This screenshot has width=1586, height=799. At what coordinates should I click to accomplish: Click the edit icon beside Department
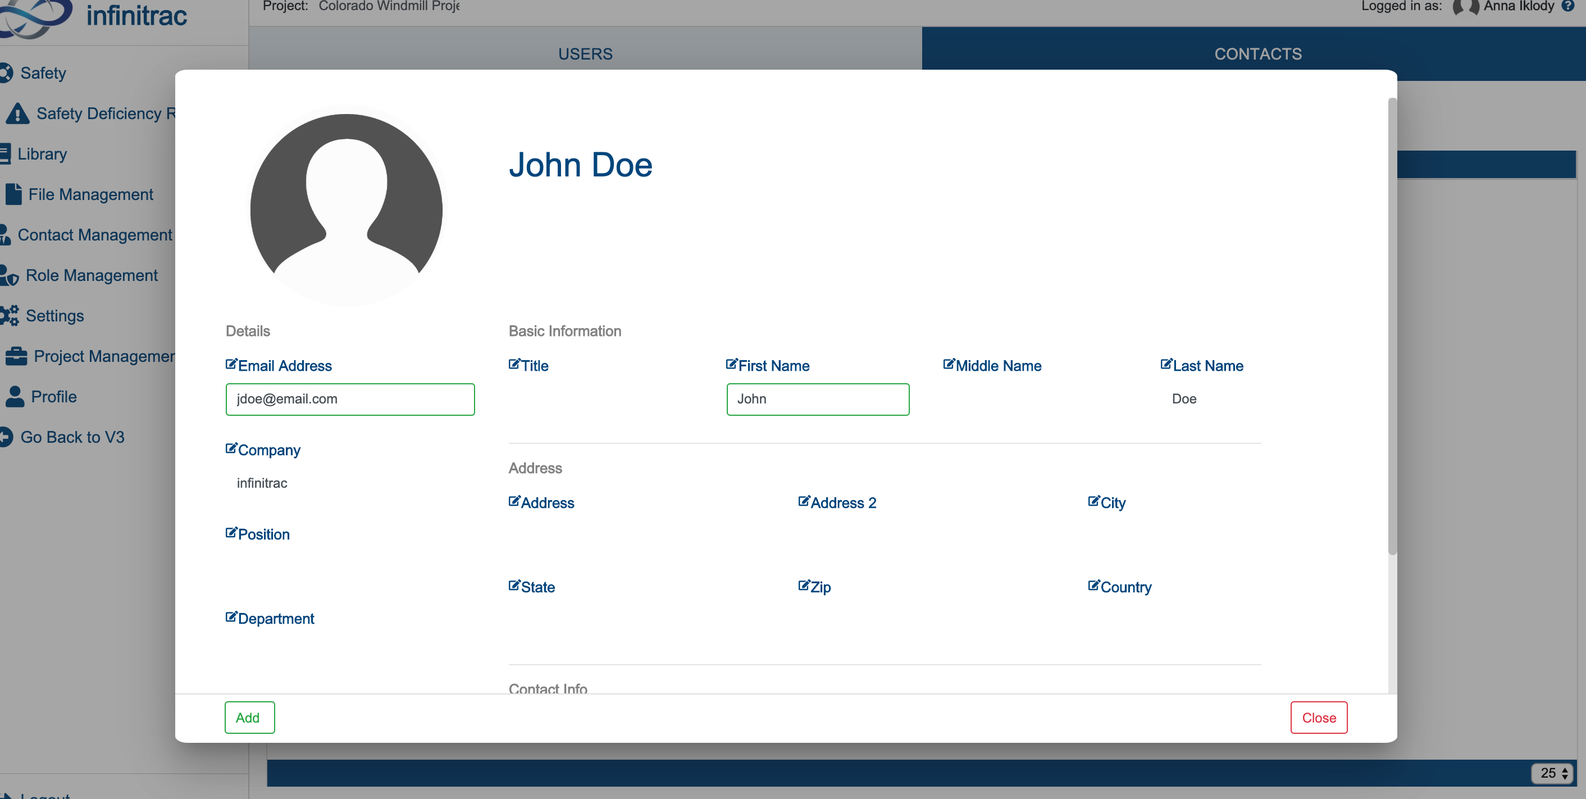231,617
